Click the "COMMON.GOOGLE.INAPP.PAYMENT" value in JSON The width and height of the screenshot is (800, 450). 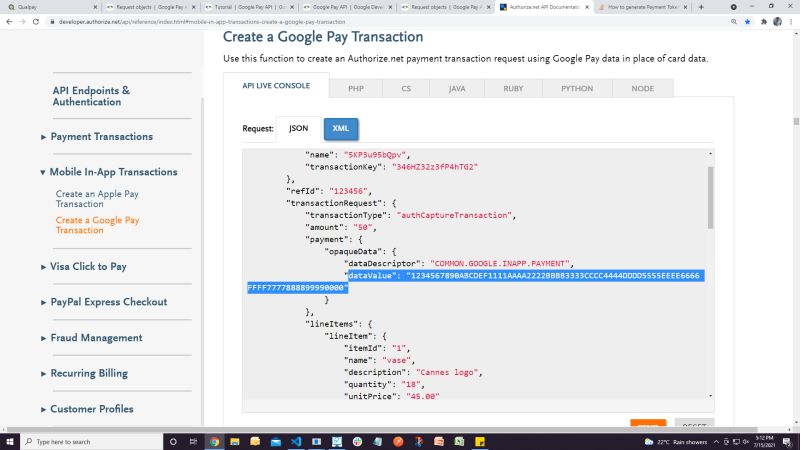pyautogui.click(x=499, y=264)
